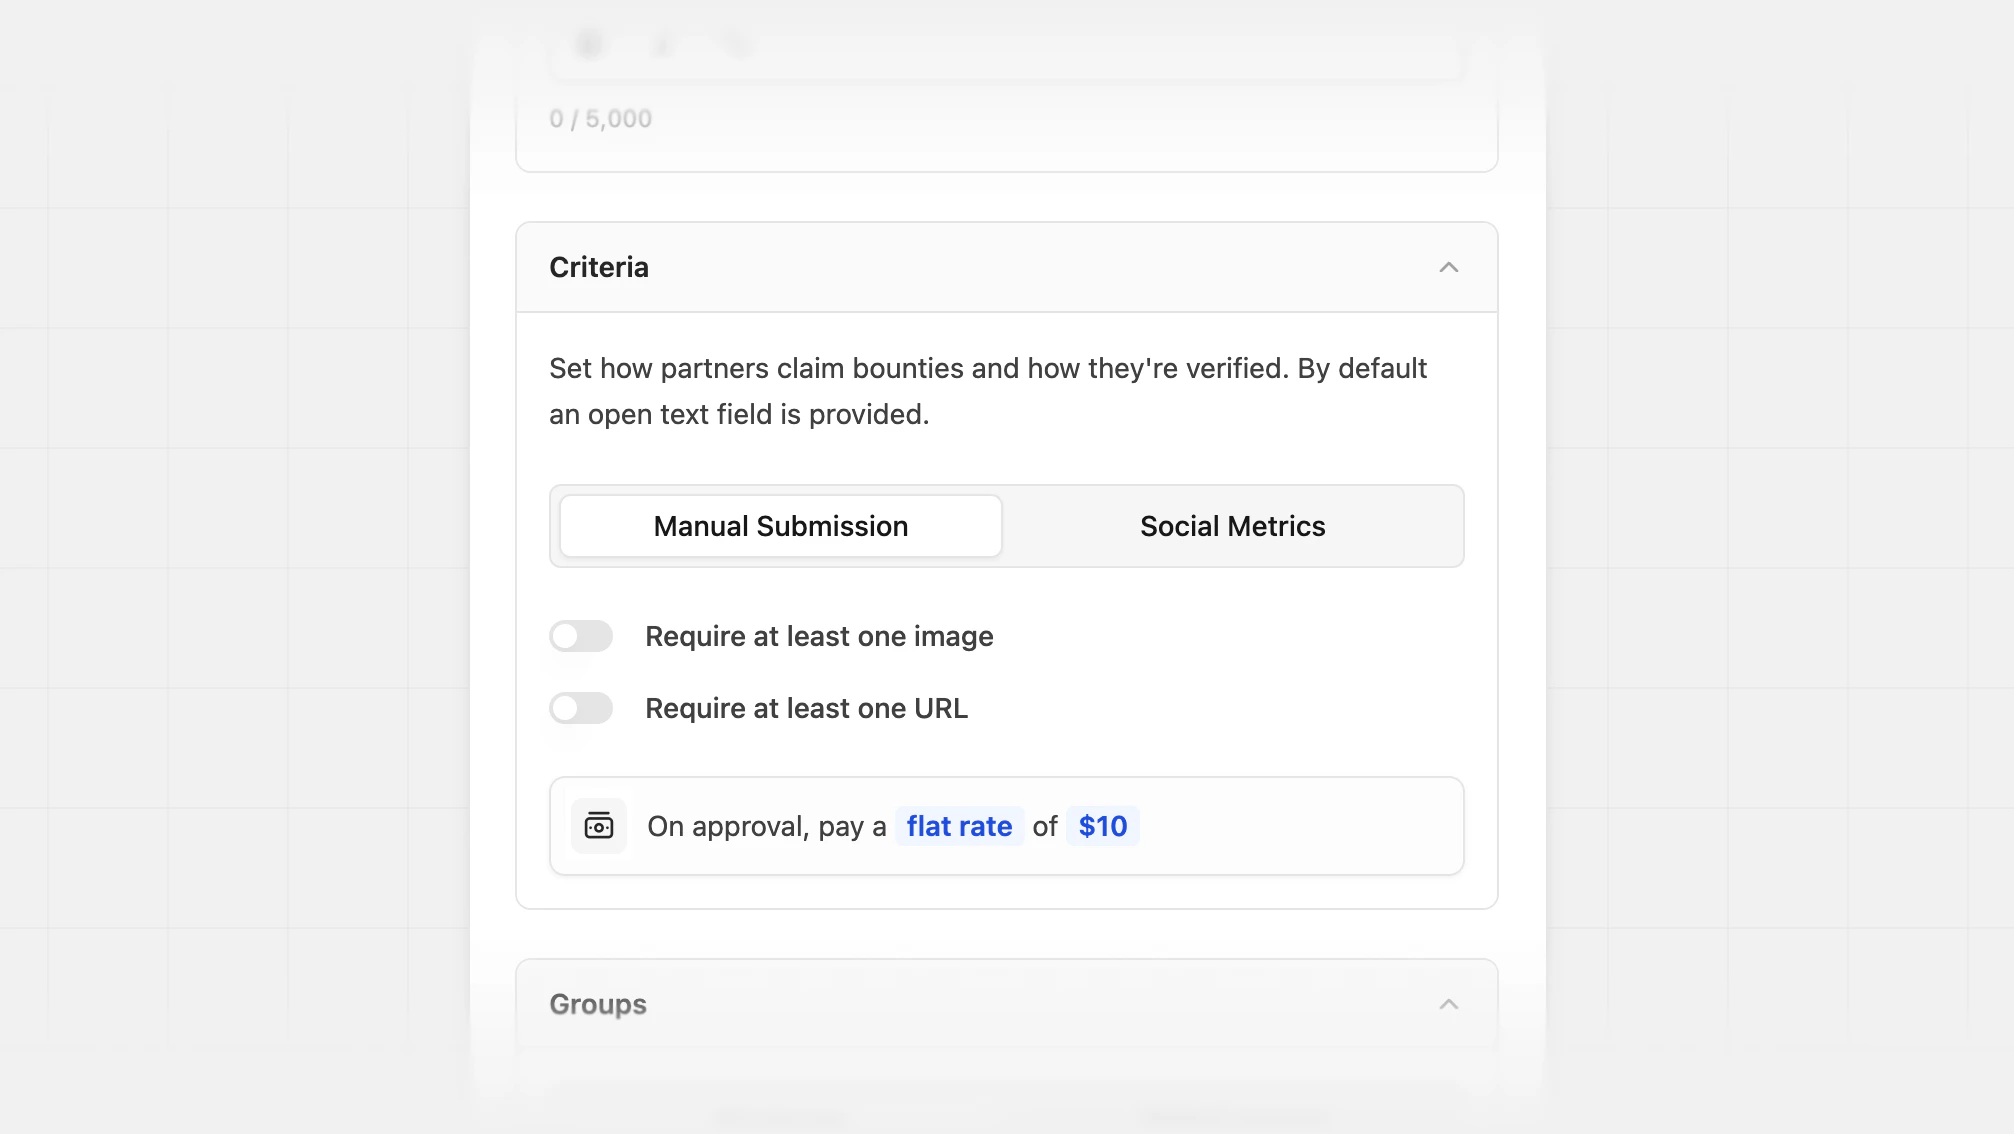
Task: Click the 0/5,000 character counter
Action: coord(600,117)
